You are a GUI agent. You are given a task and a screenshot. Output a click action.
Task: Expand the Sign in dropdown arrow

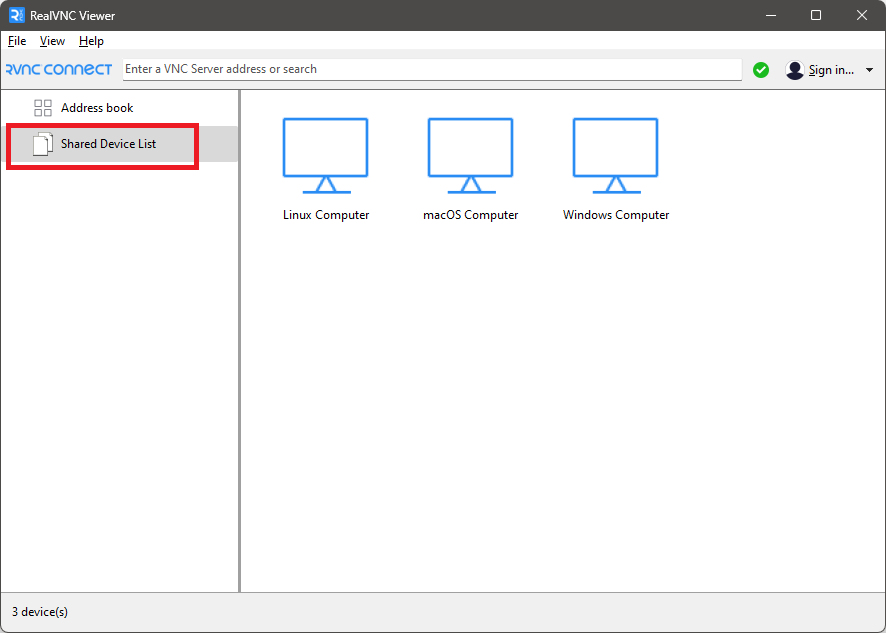click(x=870, y=70)
